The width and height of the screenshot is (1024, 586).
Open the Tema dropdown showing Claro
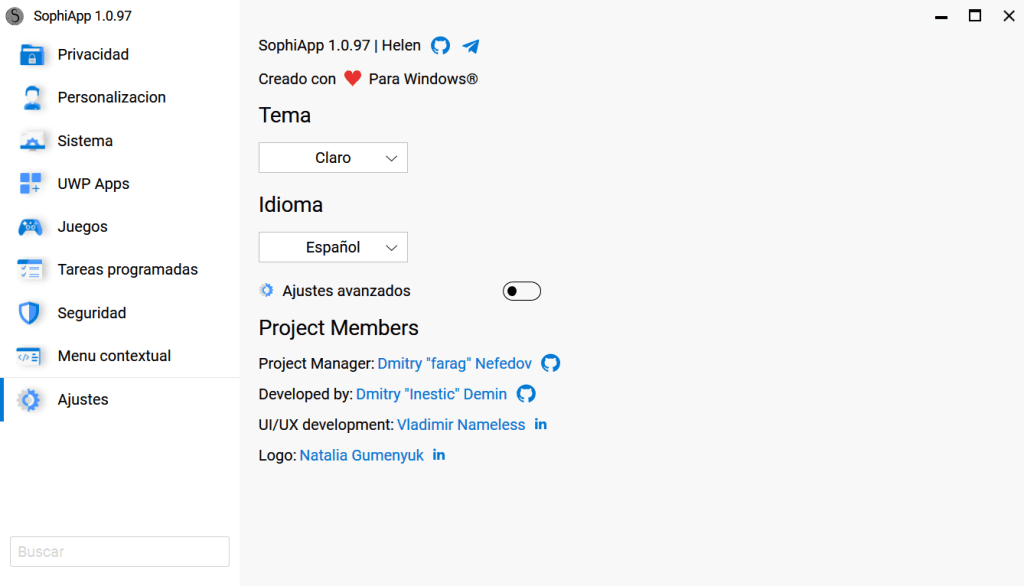[x=333, y=157]
